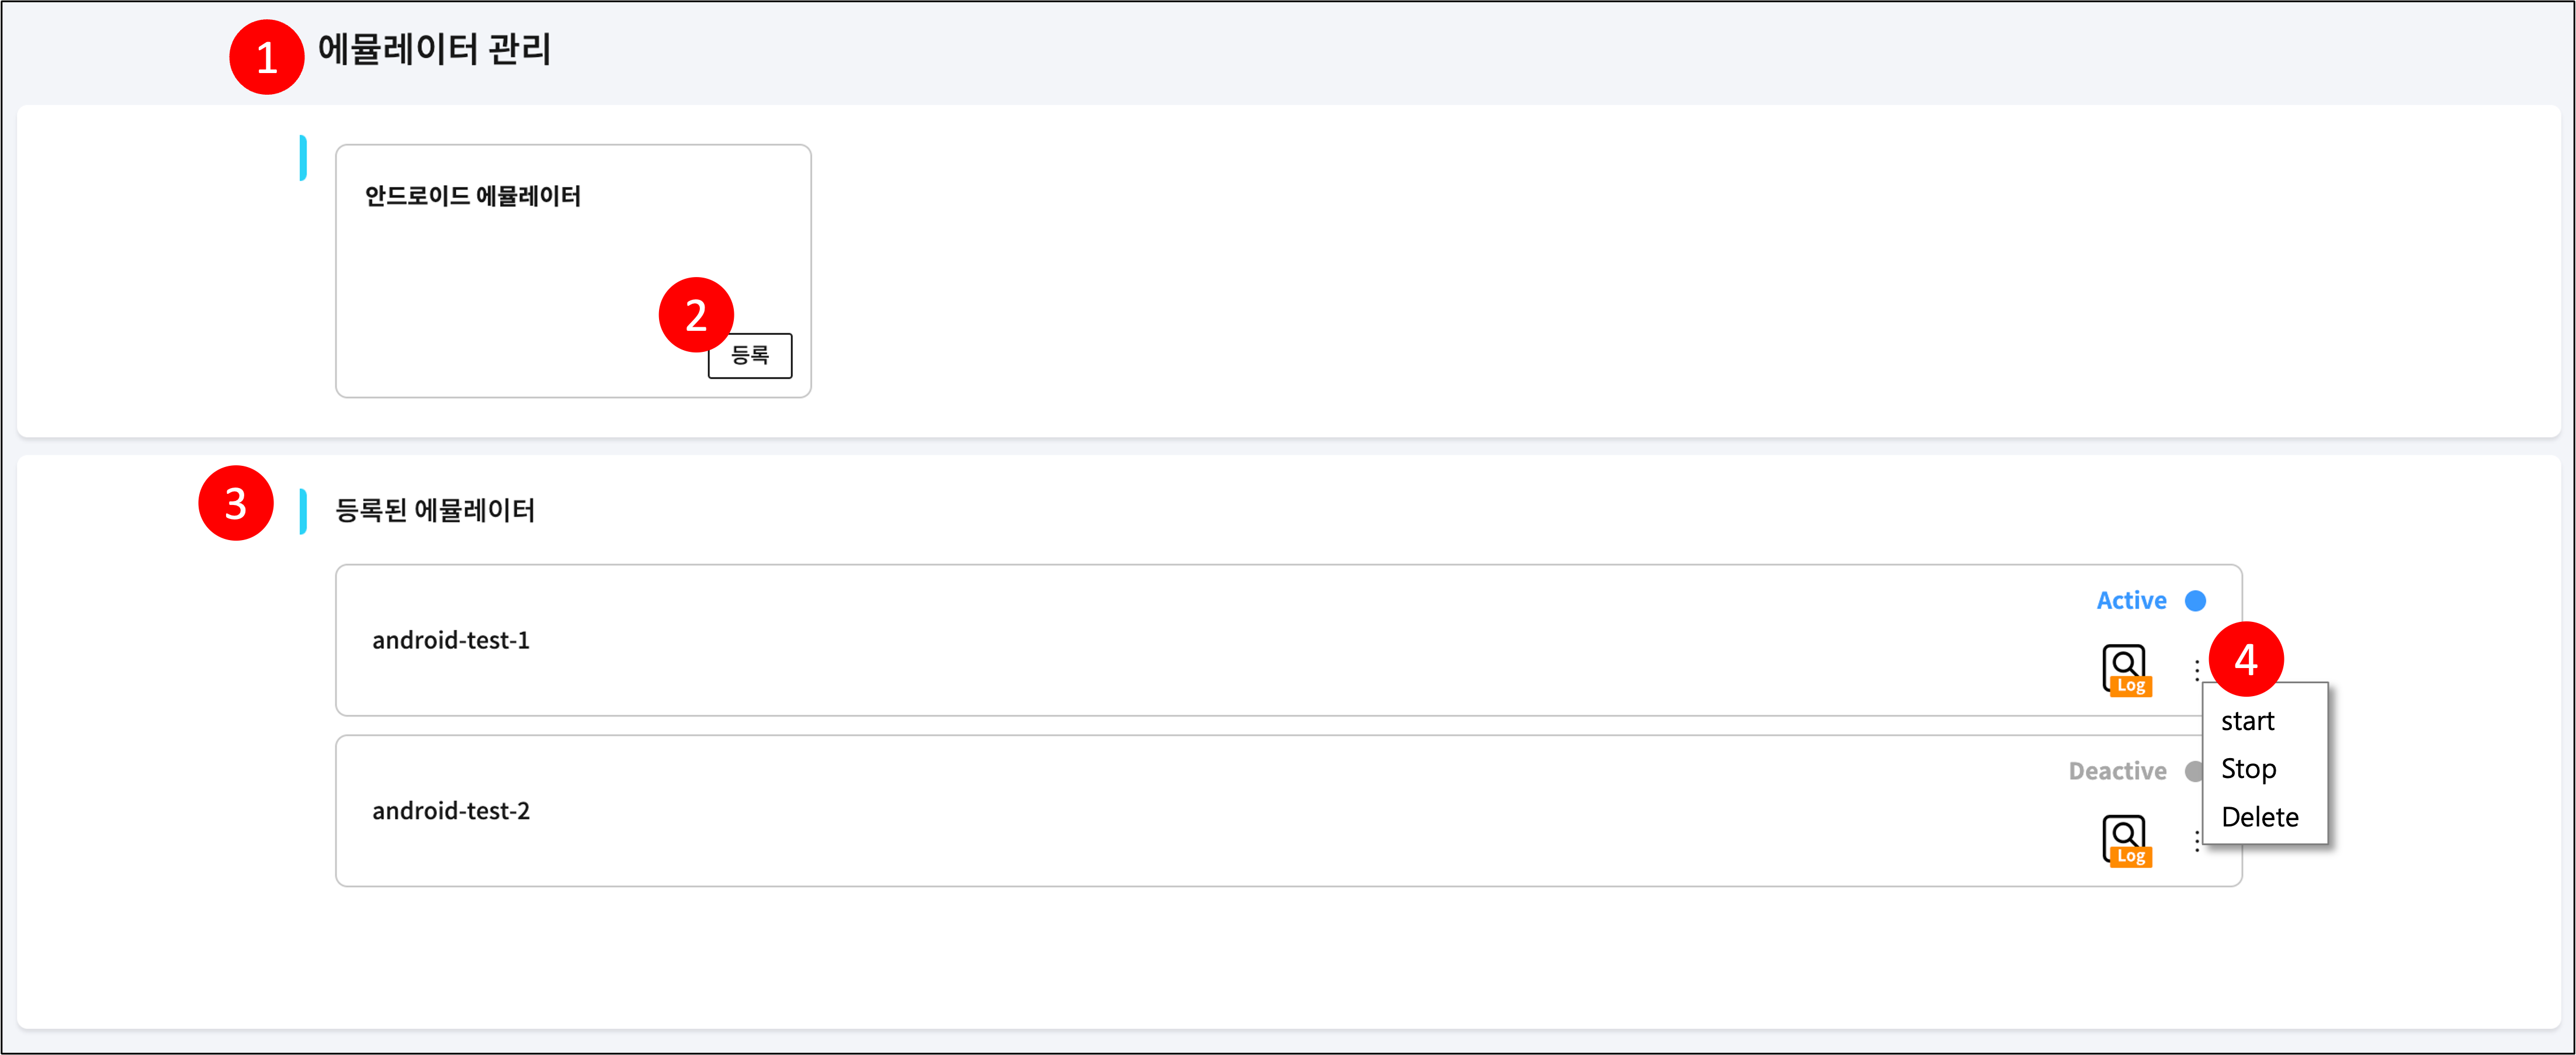The width and height of the screenshot is (2576, 1055).
Task: Open the log viewer for android-test-2
Action: coord(2125,840)
